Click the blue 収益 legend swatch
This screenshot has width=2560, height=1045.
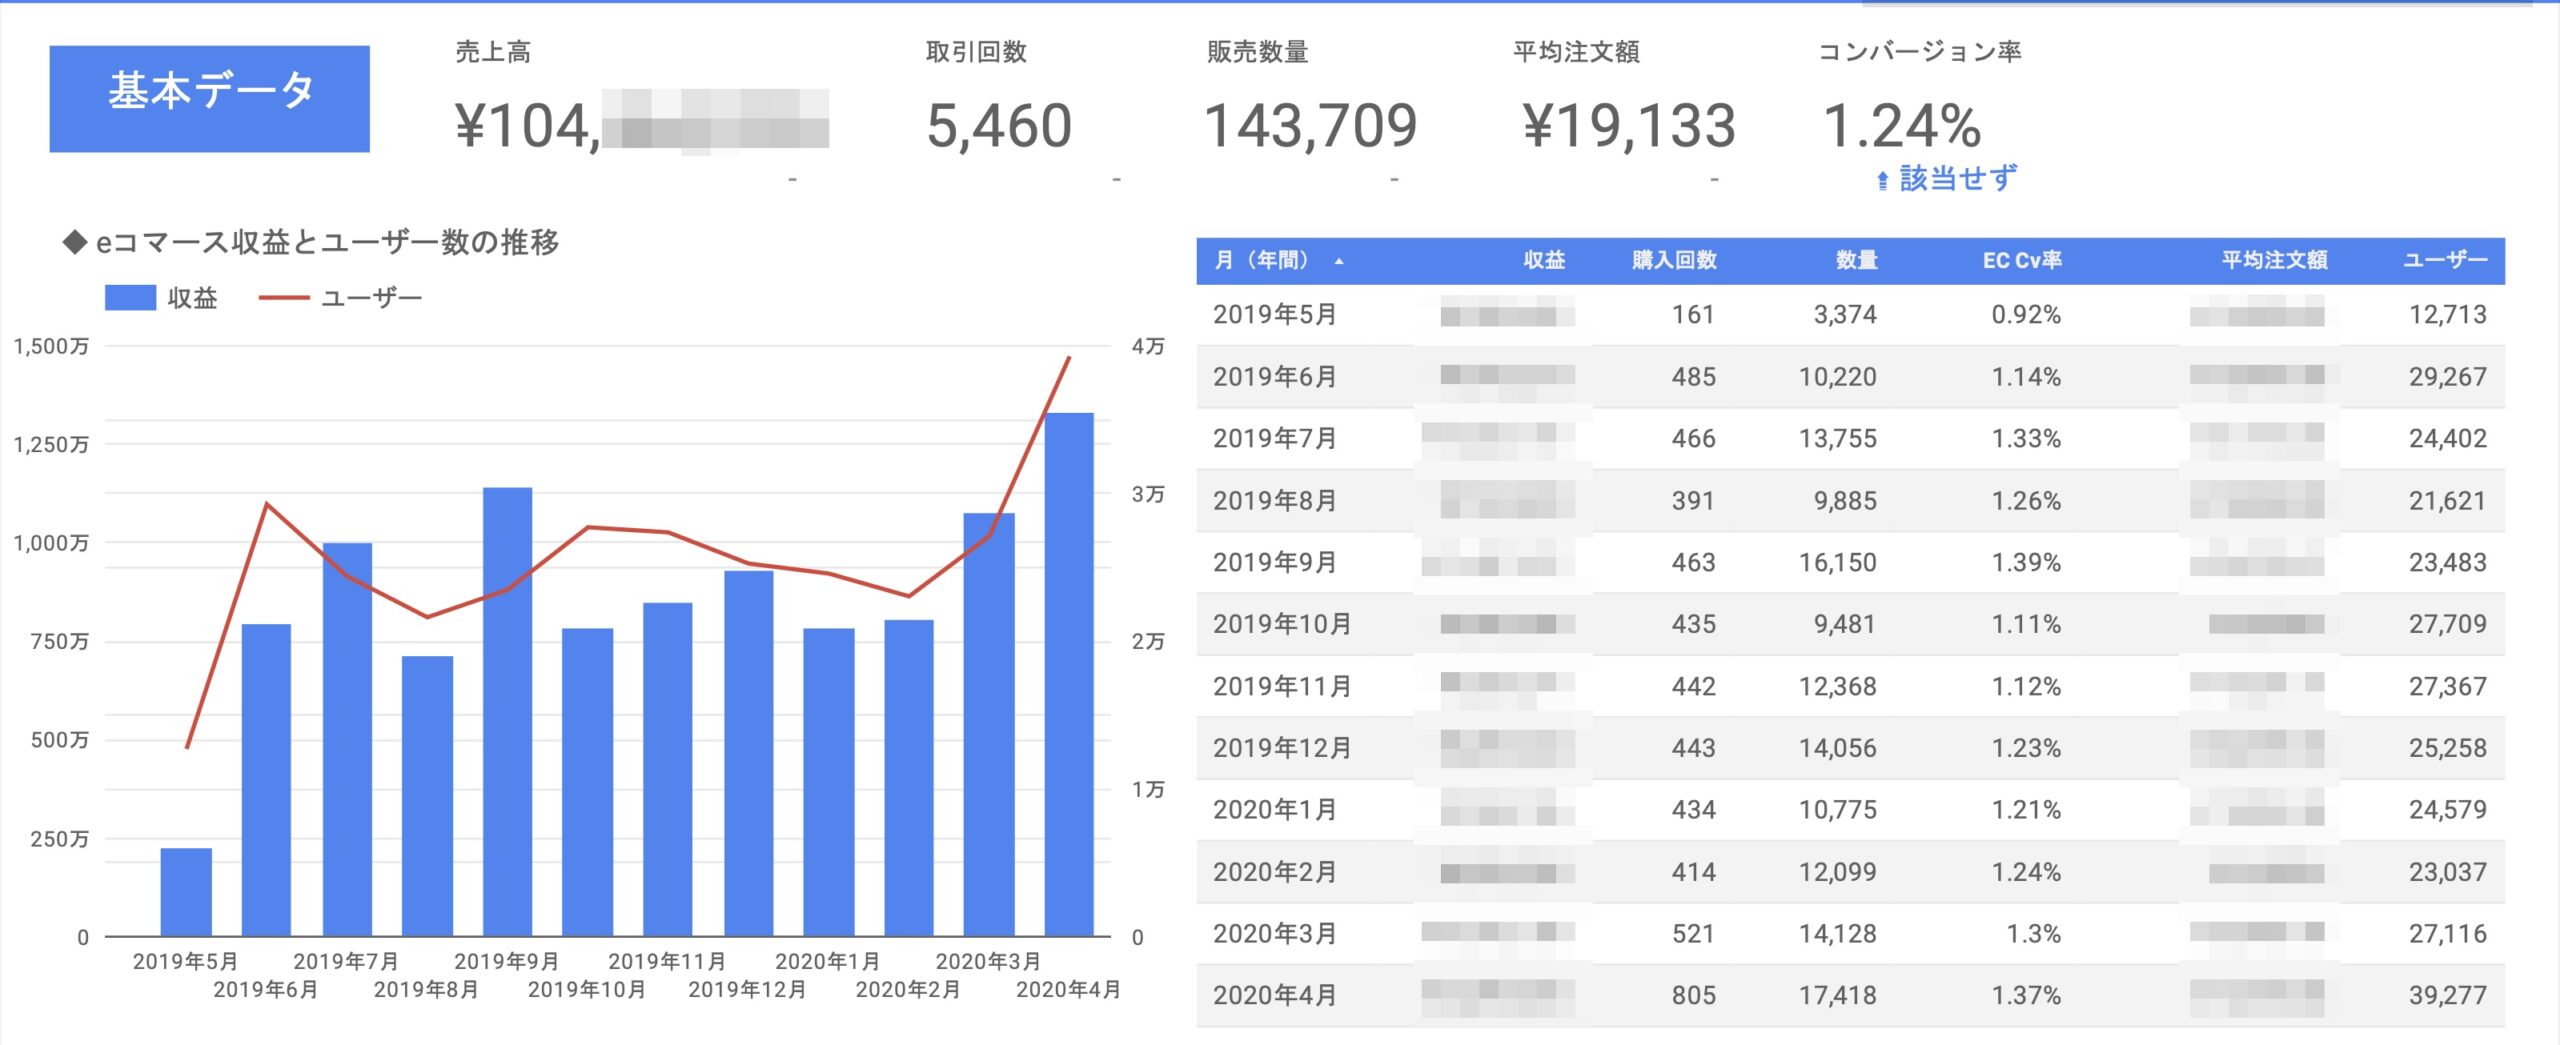tap(130, 298)
